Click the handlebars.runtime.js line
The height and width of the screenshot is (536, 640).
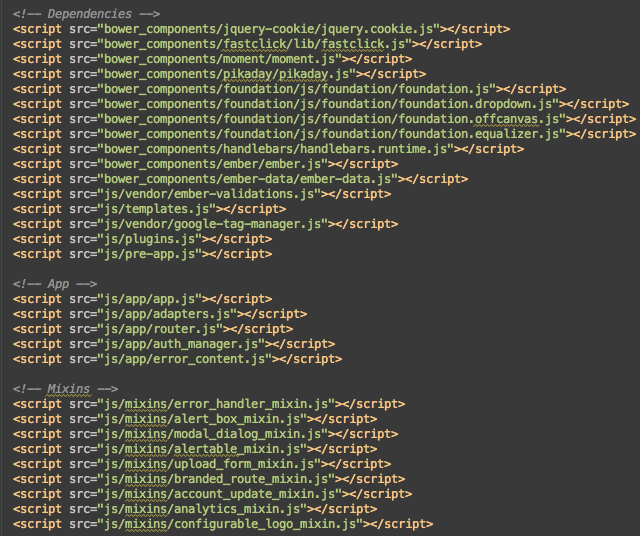tap(268, 149)
